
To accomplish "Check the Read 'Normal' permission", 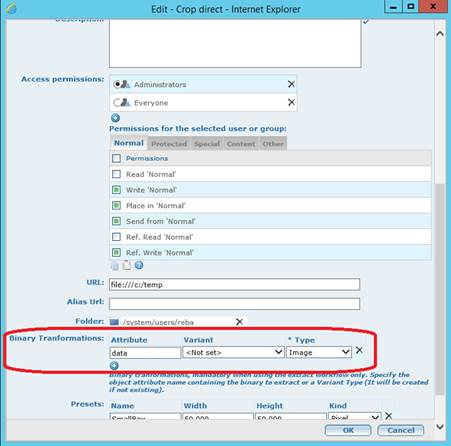I will click(x=116, y=174).
